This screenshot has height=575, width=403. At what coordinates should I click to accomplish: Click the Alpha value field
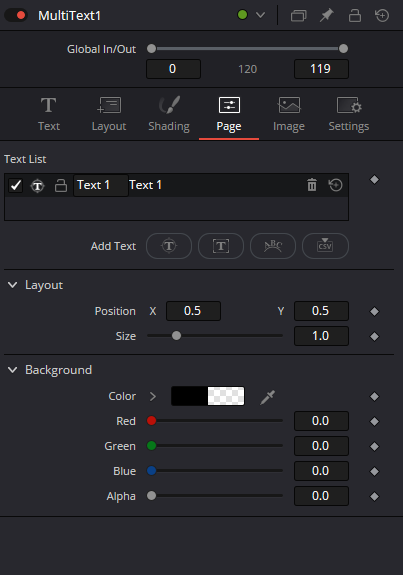pyautogui.click(x=321, y=496)
